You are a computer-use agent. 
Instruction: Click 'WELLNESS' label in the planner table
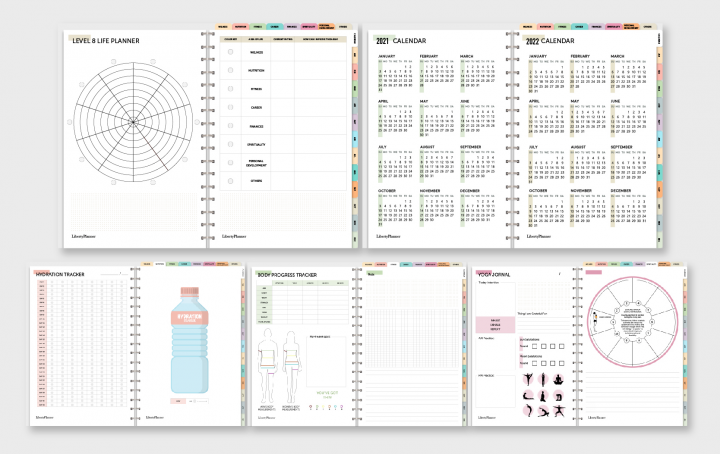(256, 52)
